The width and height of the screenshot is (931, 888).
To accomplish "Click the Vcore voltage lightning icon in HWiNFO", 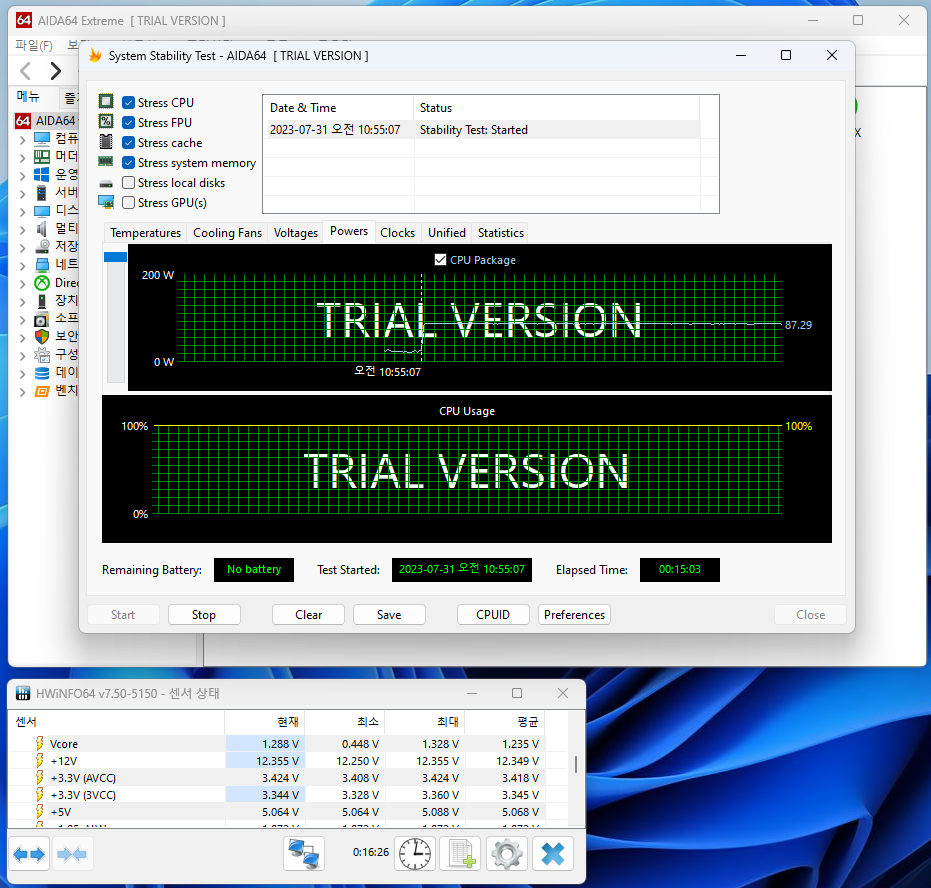I will coord(39,744).
